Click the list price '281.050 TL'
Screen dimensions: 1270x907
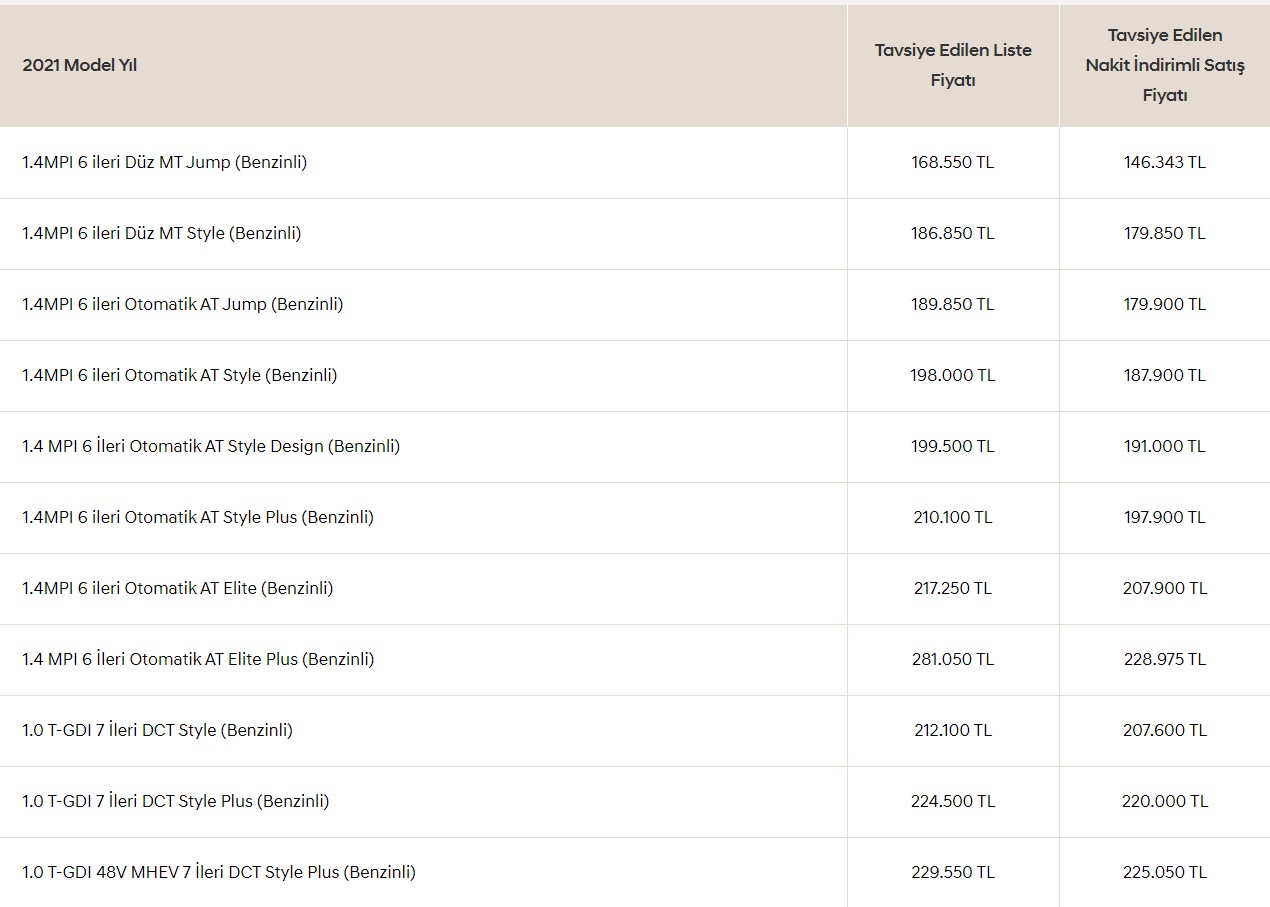953,659
